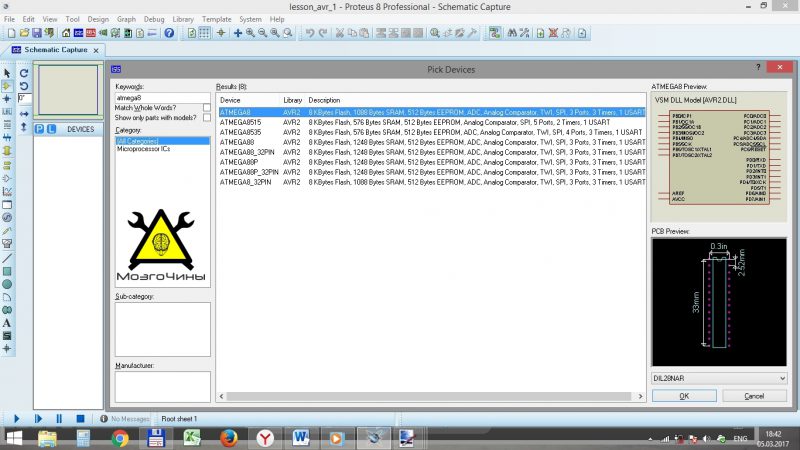Image resolution: width=800 pixels, height=450 pixels.
Task: Select Microprocessor ICs category
Action: click(143, 149)
